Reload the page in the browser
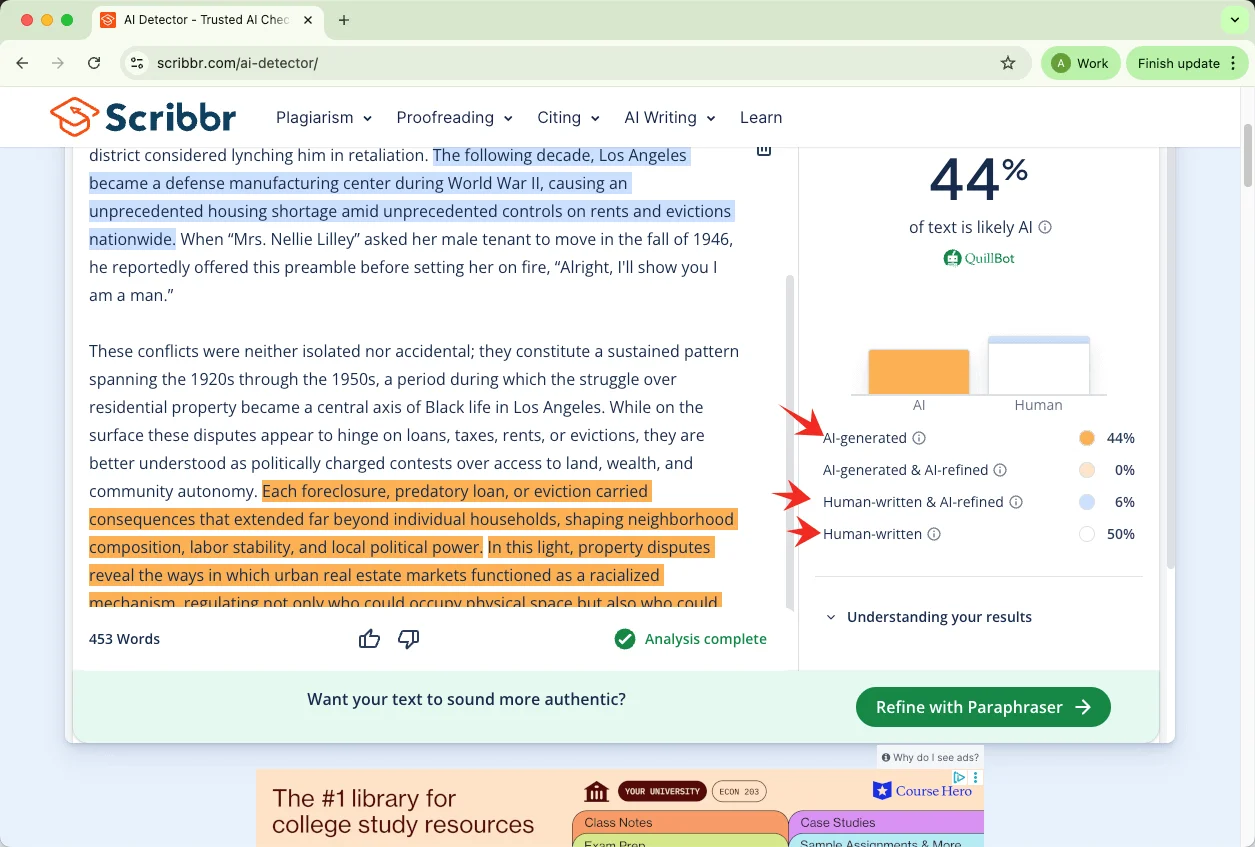Image resolution: width=1255 pixels, height=847 pixels. pyautogui.click(x=94, y=63)
